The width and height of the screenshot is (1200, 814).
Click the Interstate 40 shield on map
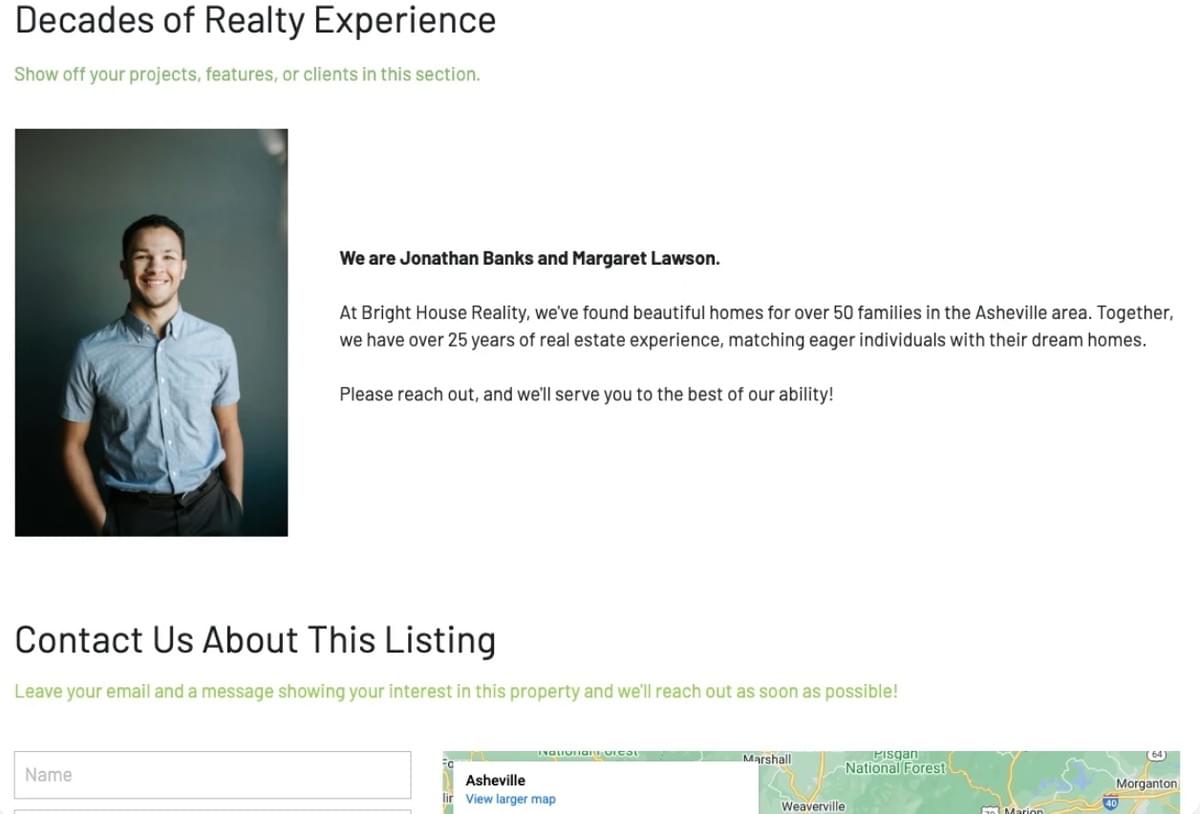(x=1110, y=802)
